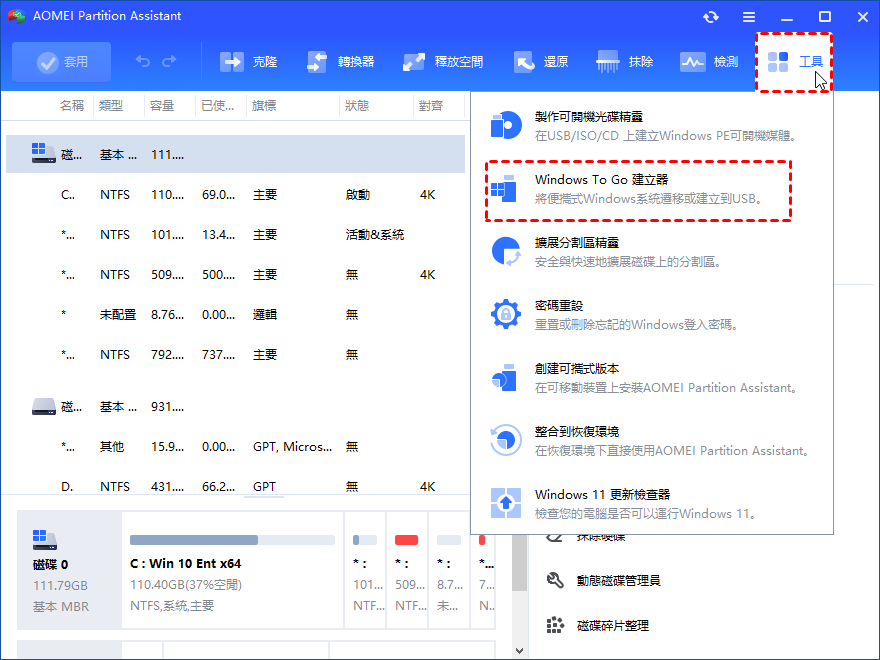
Task: Click the C: usage bar in disk map
Action: [232, 540]
